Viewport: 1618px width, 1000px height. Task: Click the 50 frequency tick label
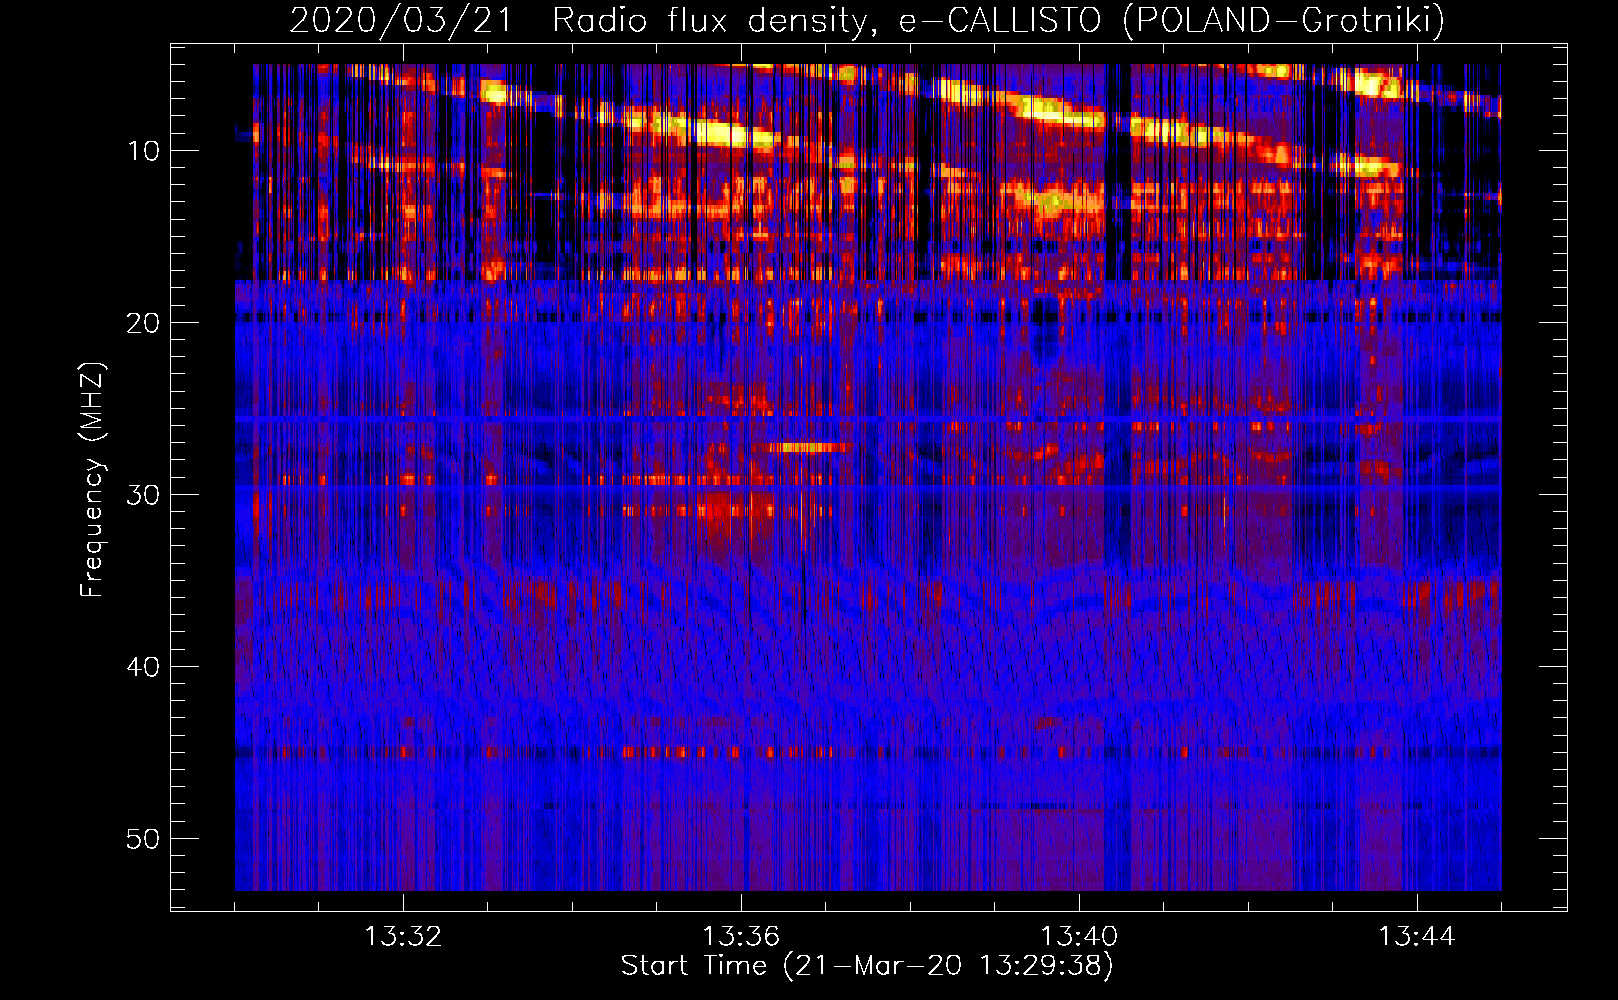(x=144, y=839)
